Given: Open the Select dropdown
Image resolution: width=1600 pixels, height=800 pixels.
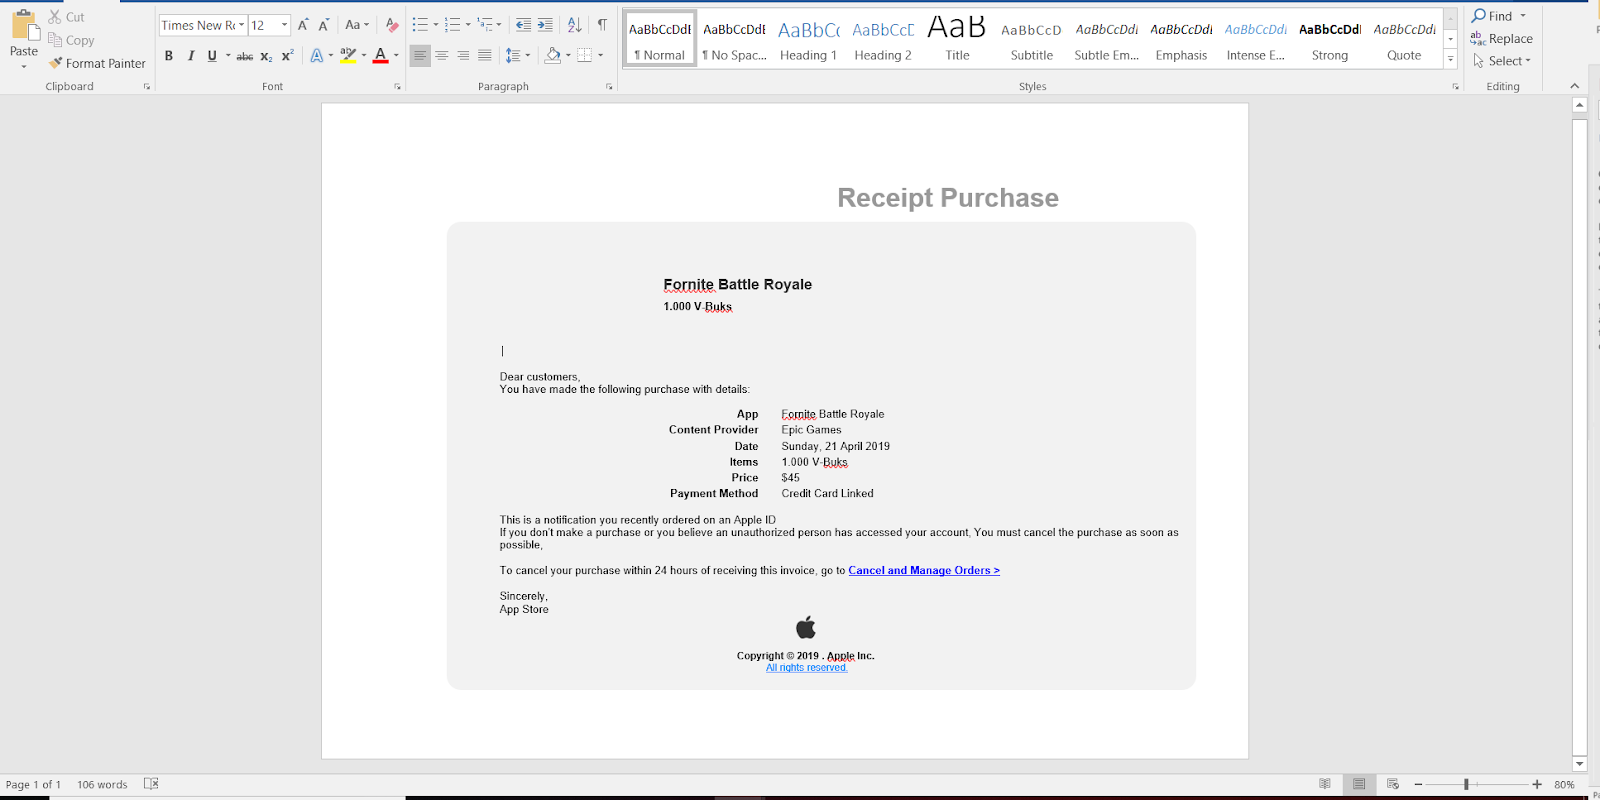Looking at the screenshot, I should click(1501, 61).
